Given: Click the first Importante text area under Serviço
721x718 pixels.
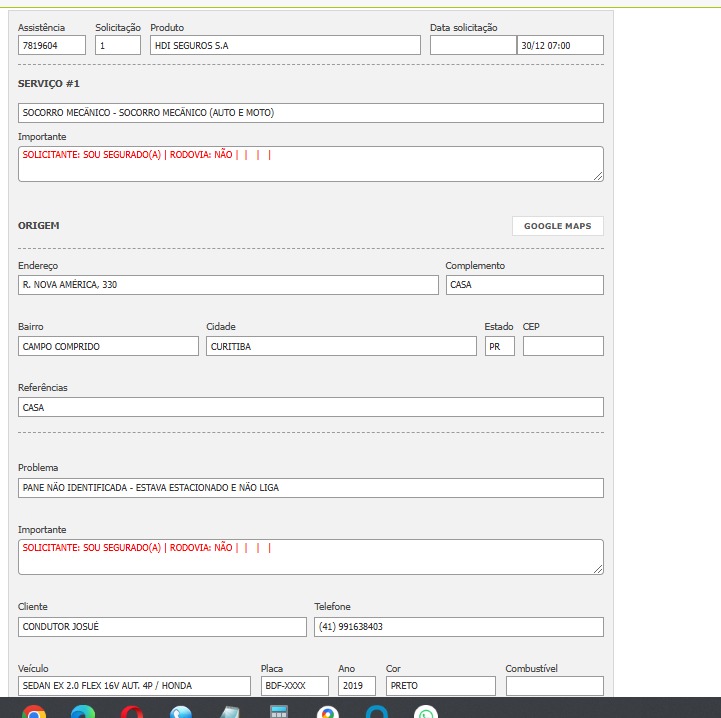Looking at the screenshot, I should pos(311,164).
